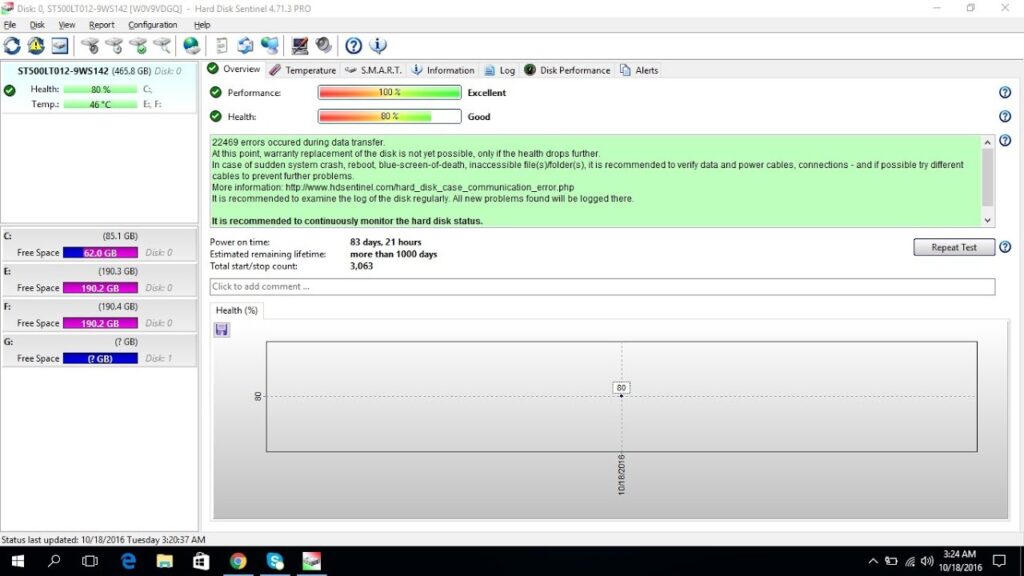Expand hidden icons in the system tray
Image resolution: width=1024 pixels, height=576 pixels.
(x=872, y=561)
